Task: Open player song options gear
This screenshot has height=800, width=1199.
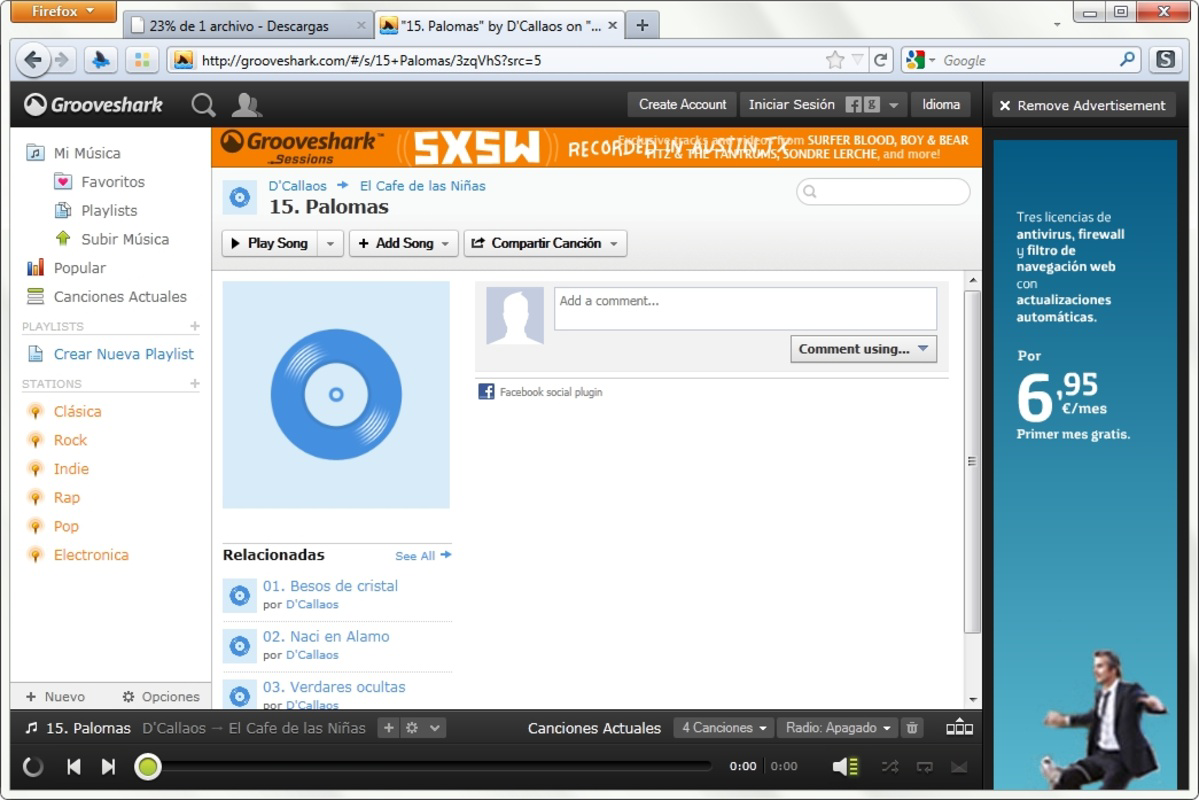Action: tap(412, 728)
